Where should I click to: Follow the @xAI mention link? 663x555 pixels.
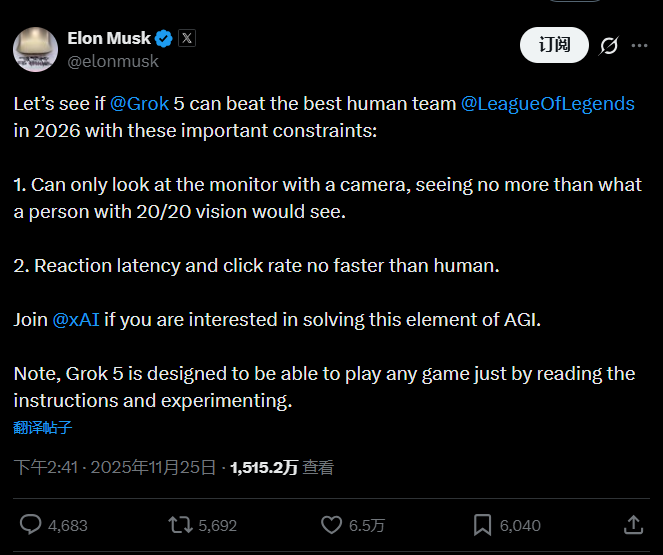(75, 319)
